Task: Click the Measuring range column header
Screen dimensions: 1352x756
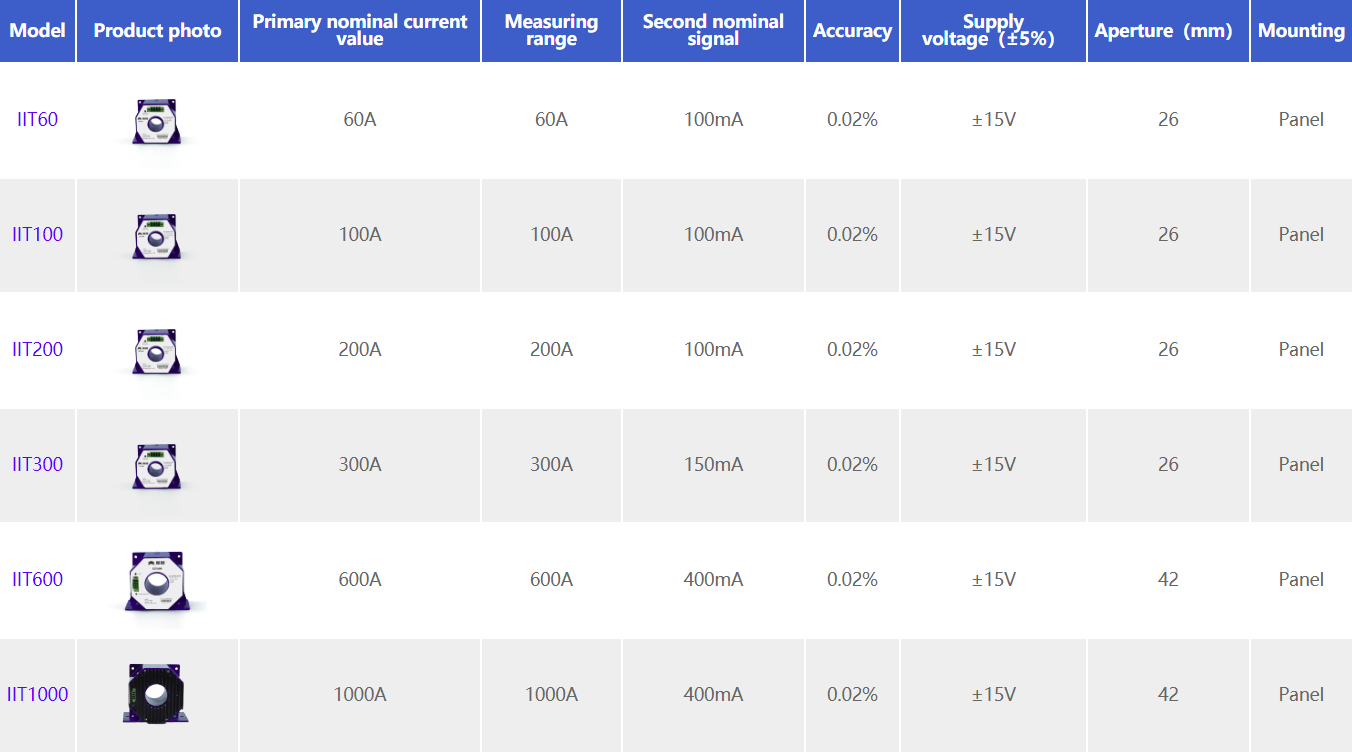Action: pos(551,31)
